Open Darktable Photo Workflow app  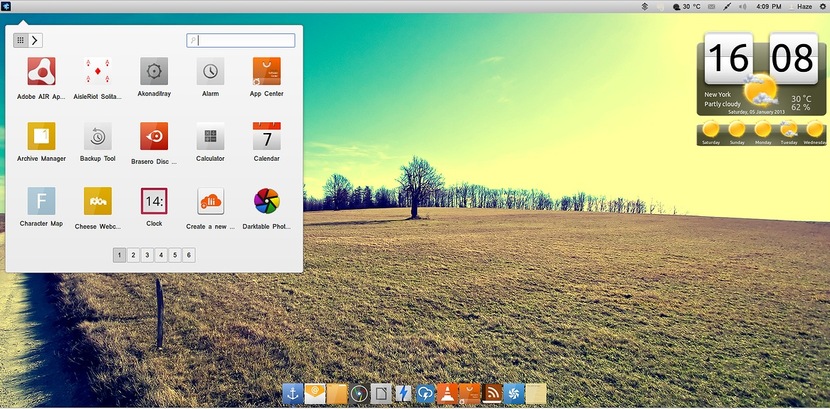pyautogui.click(x=266, y=201)
